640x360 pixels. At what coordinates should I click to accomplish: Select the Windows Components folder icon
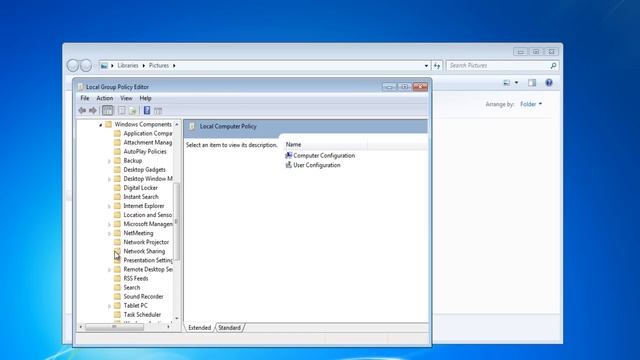point(108,124)
